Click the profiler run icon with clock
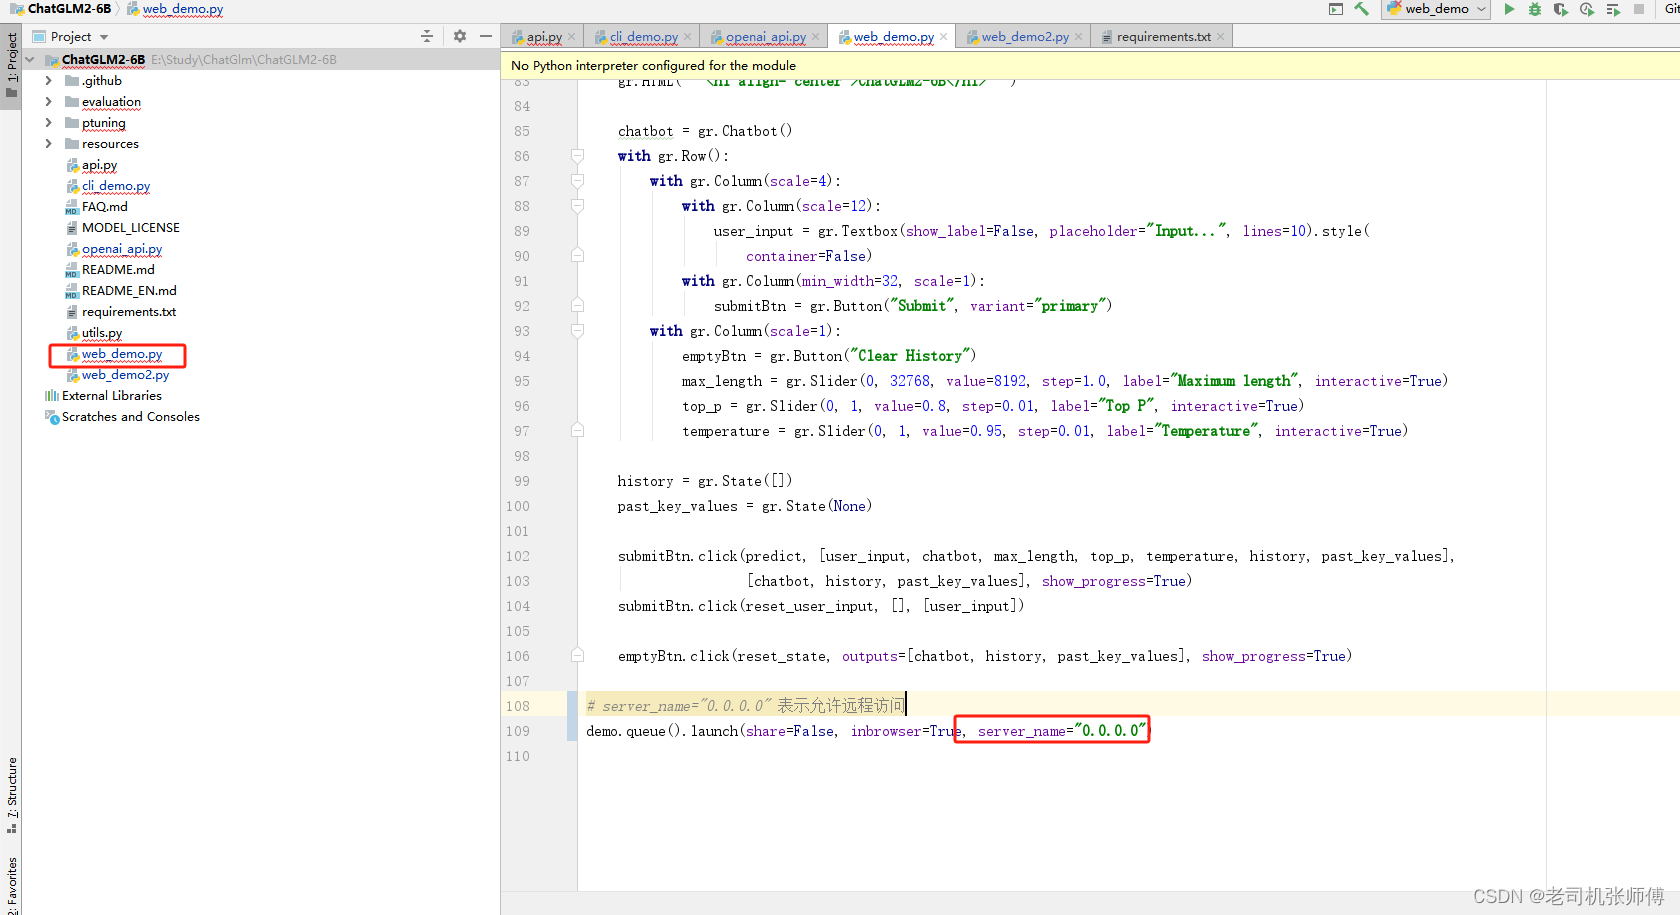The height and width of the screenshot is (915, 1680). [x=1587, y=9]
